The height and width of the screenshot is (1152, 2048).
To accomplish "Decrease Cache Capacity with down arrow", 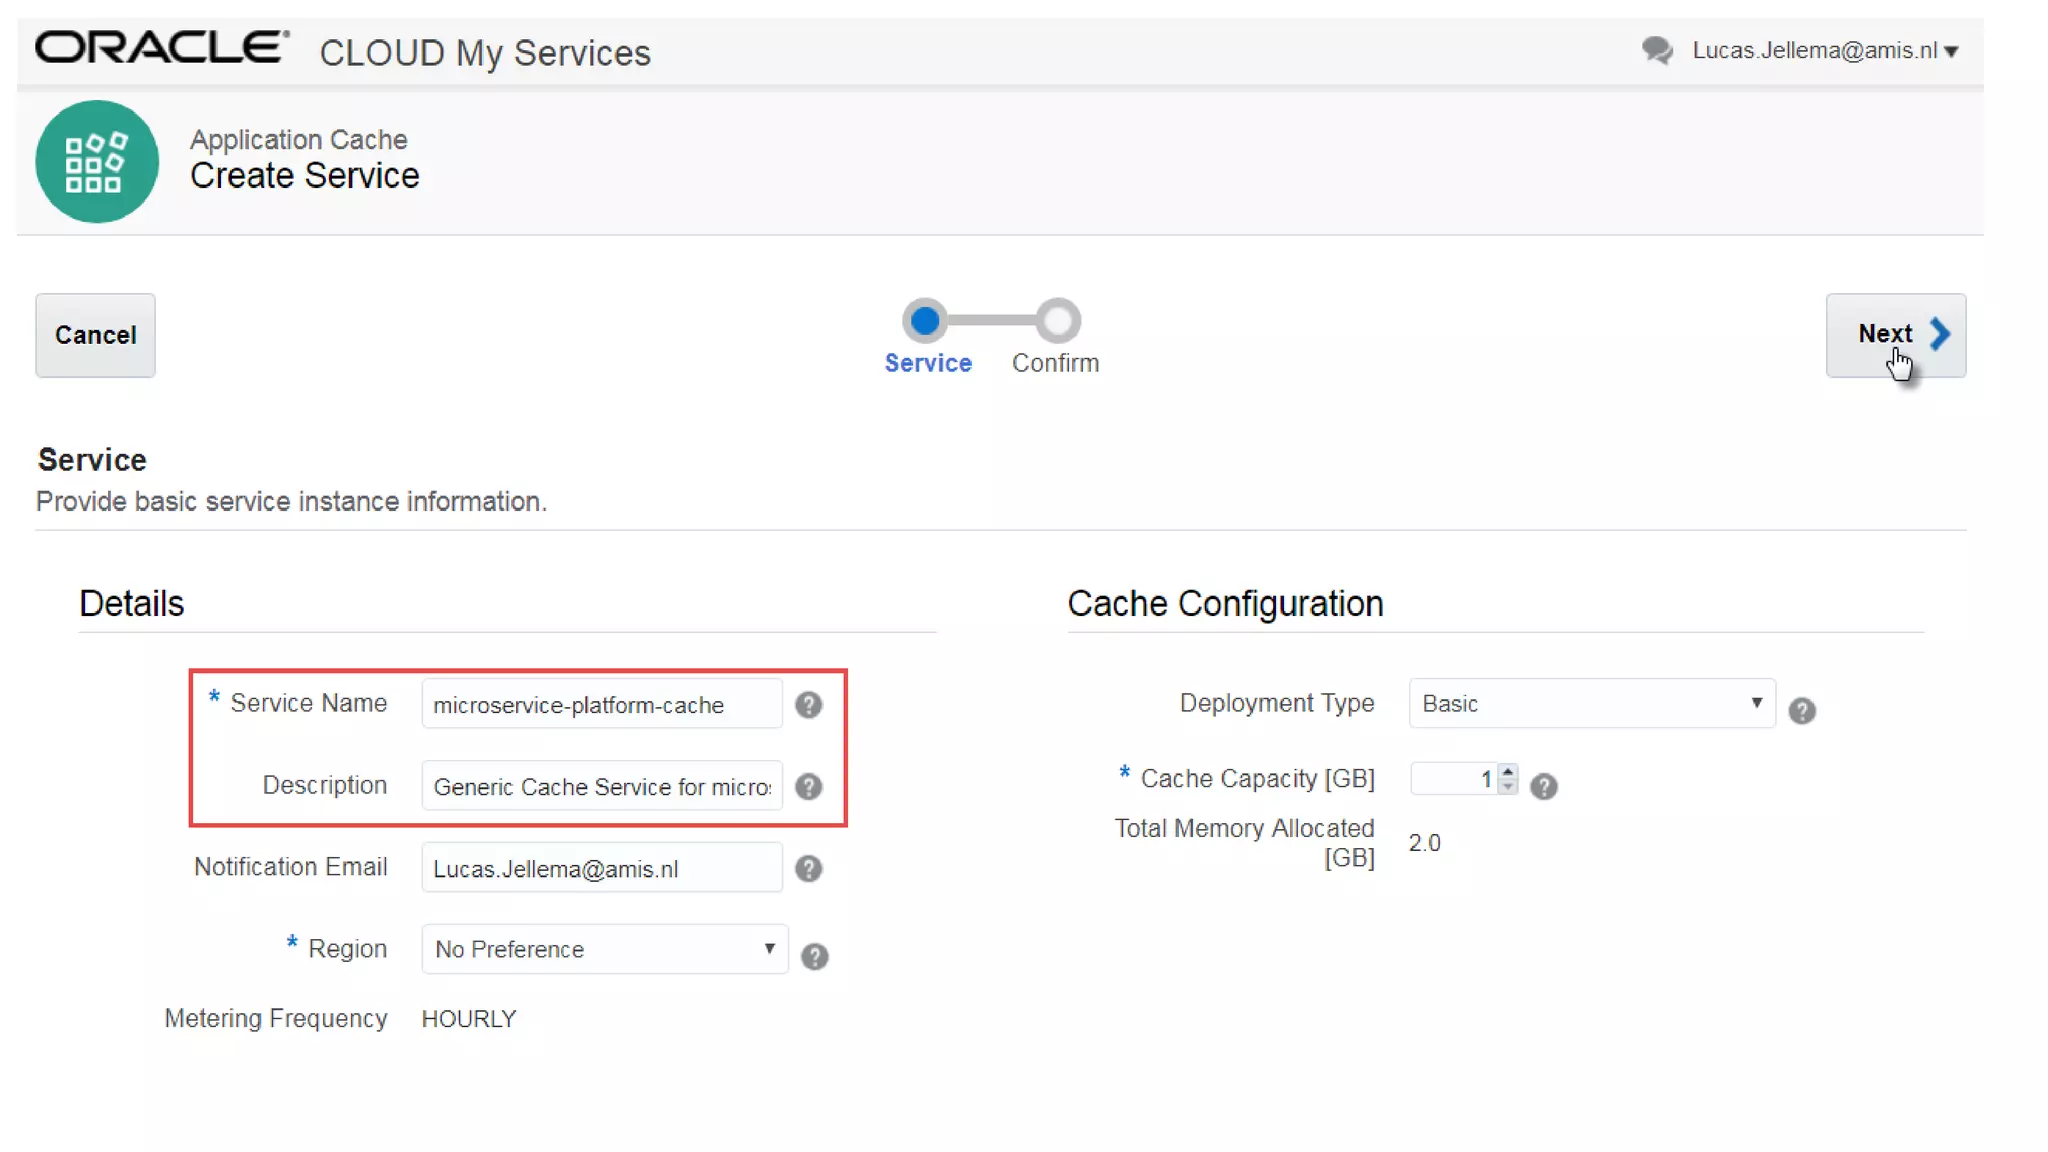I will coord(1507,787).
